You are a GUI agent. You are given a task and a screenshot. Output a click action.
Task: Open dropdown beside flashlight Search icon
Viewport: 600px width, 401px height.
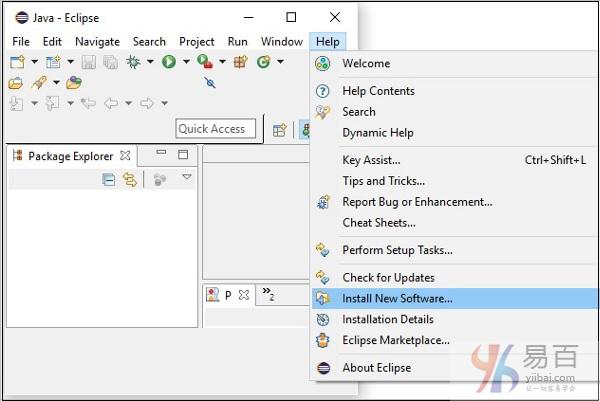(x=56, y=83)
